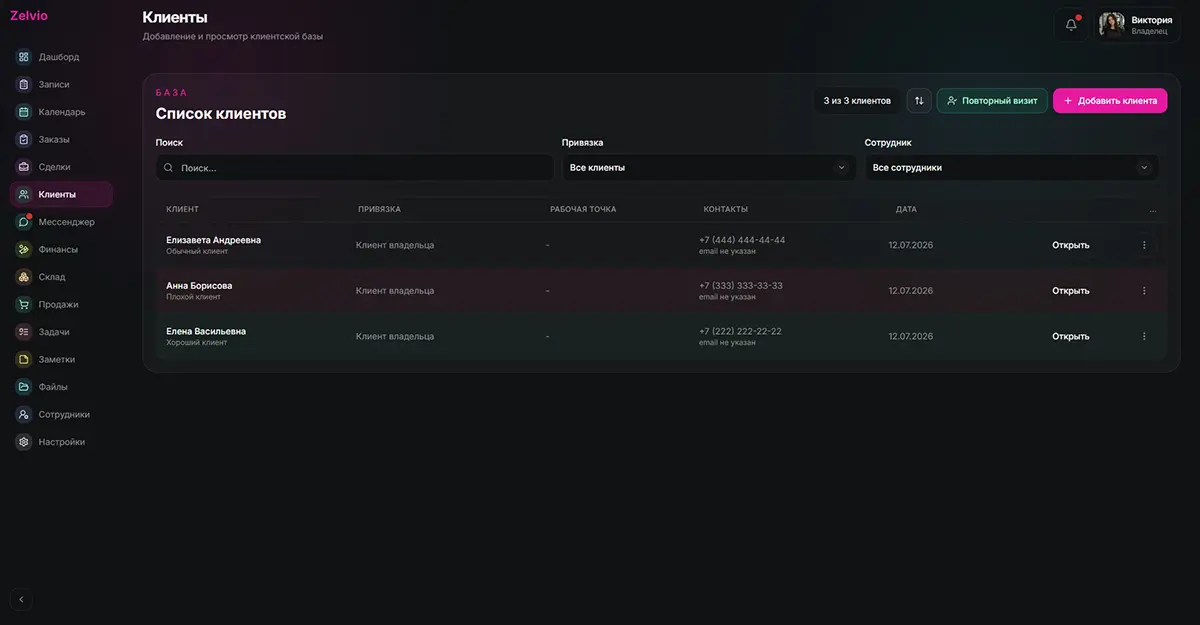Click the sort arrows icon button
The width and height of the screenshot is (1200, 625).
point(919,101)
